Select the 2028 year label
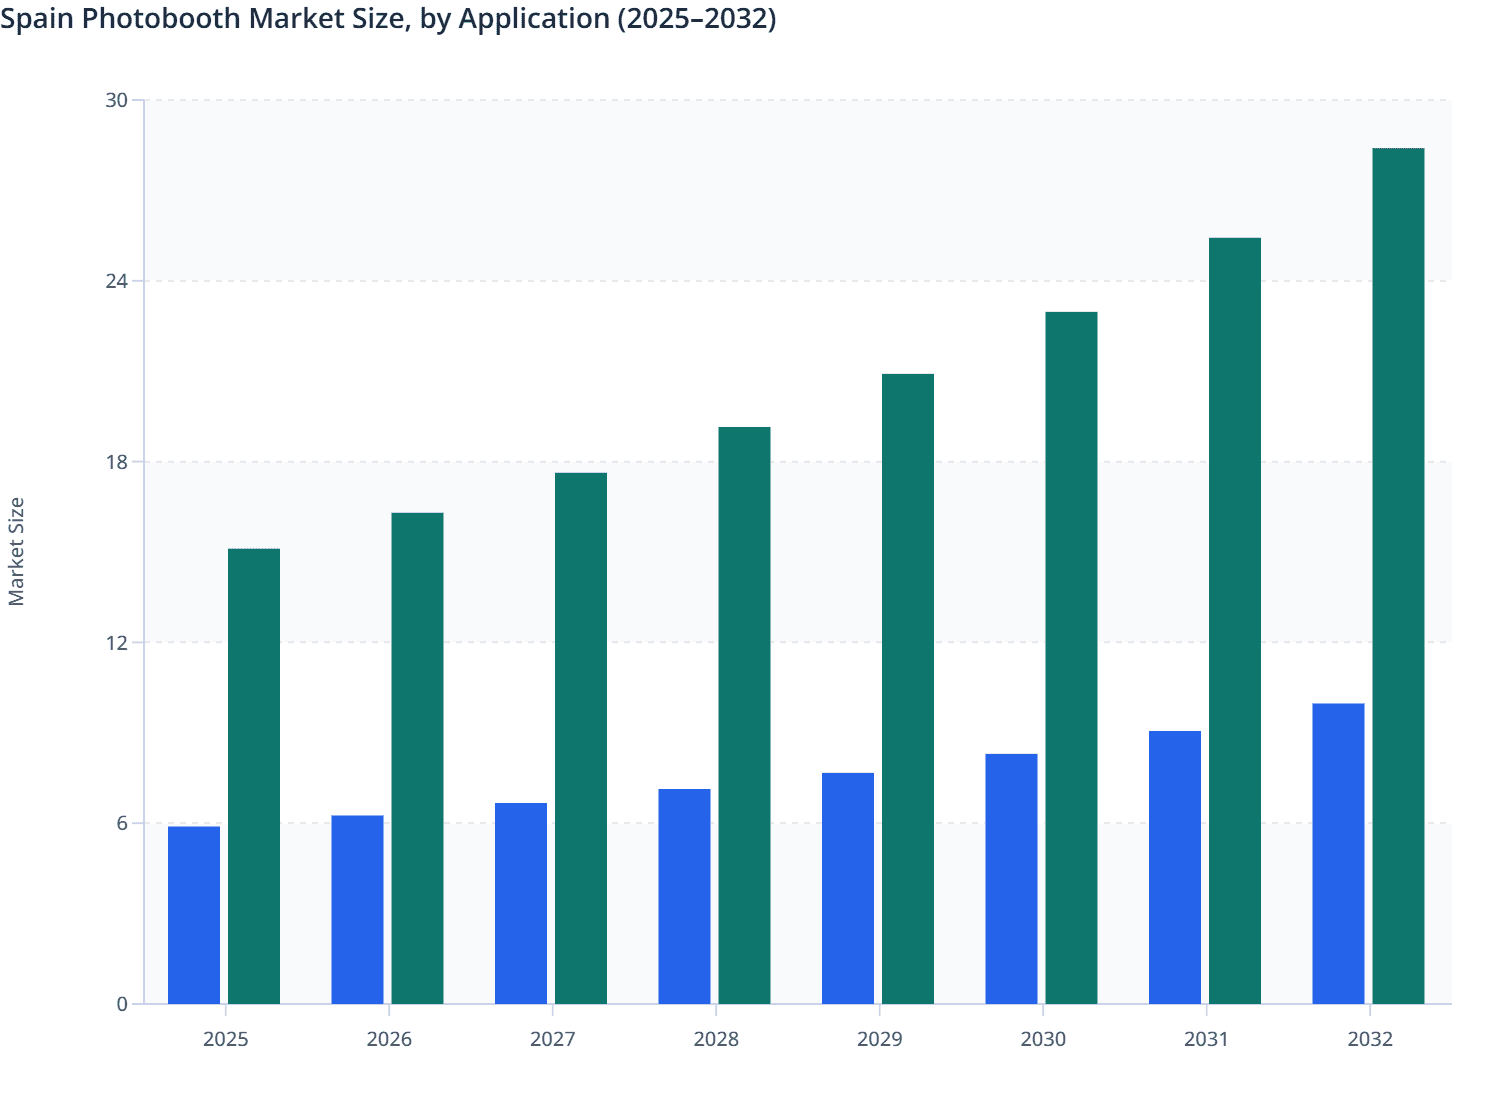This screenshot has height=1120, width=1508. (716, 1039)
